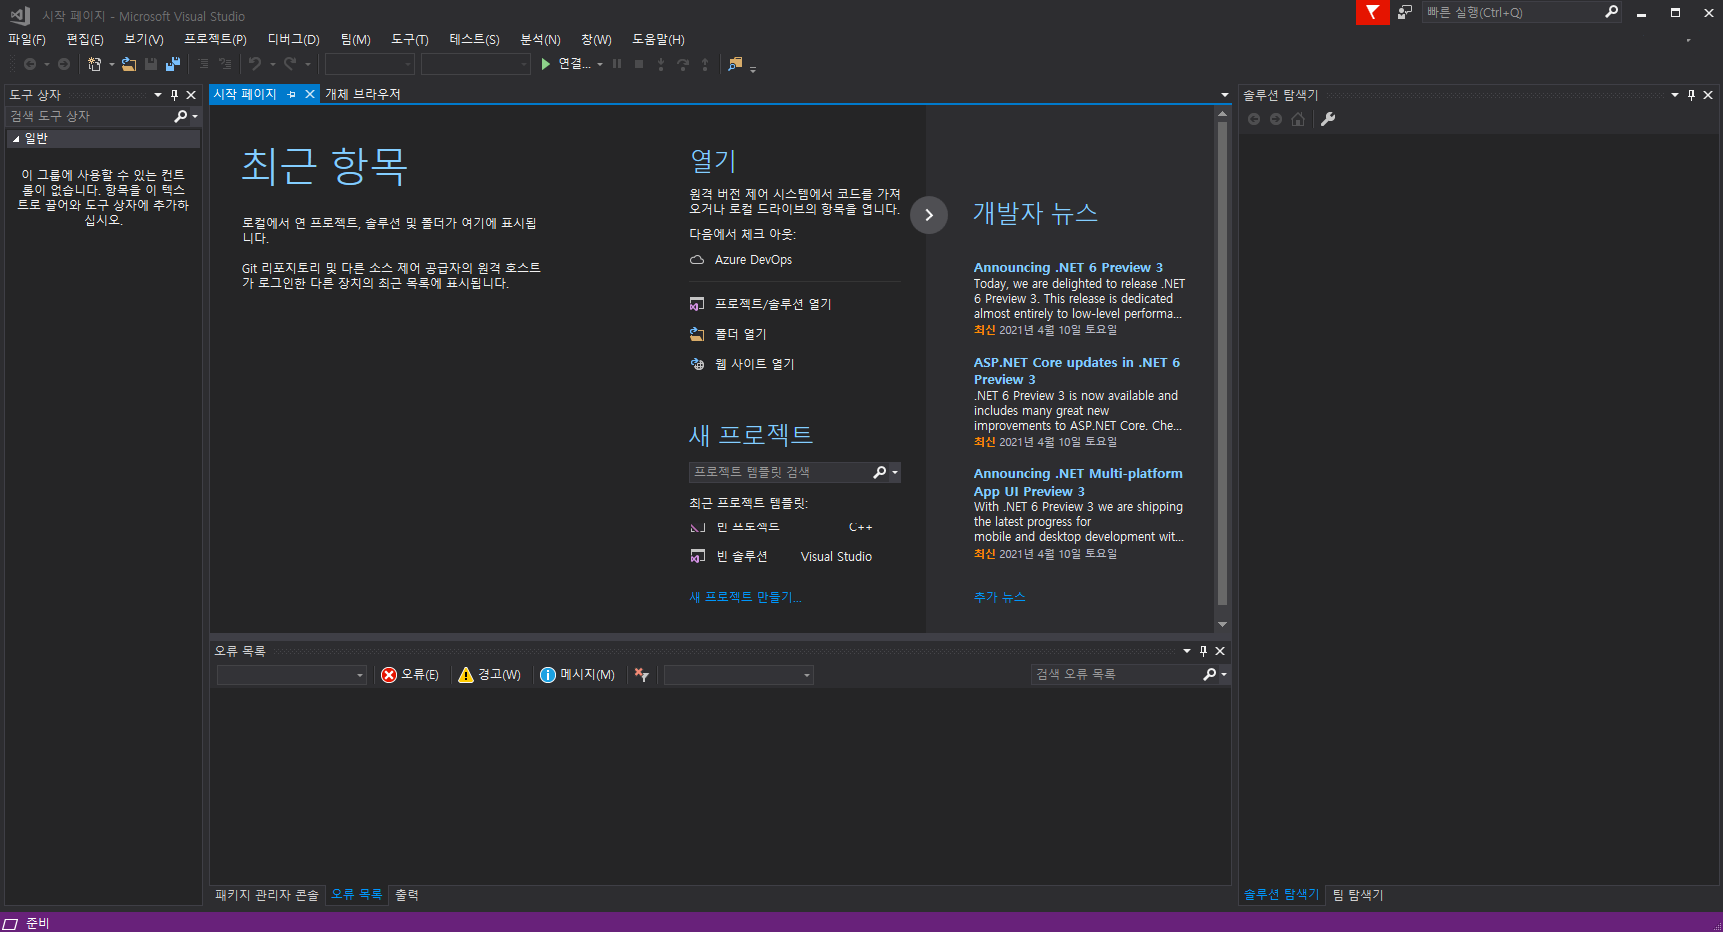
Task: Open the Solution Explorer window options dropdown arrow
Action: pos(1675,95)
